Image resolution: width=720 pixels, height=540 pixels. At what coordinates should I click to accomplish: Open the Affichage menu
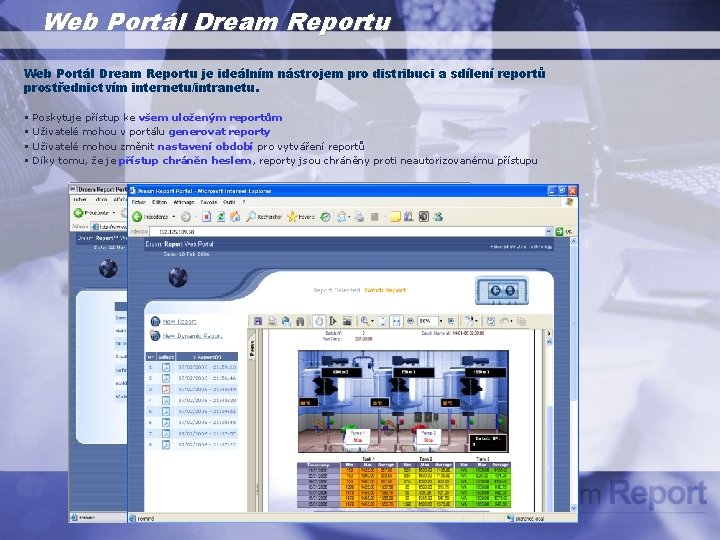[184, 202]
